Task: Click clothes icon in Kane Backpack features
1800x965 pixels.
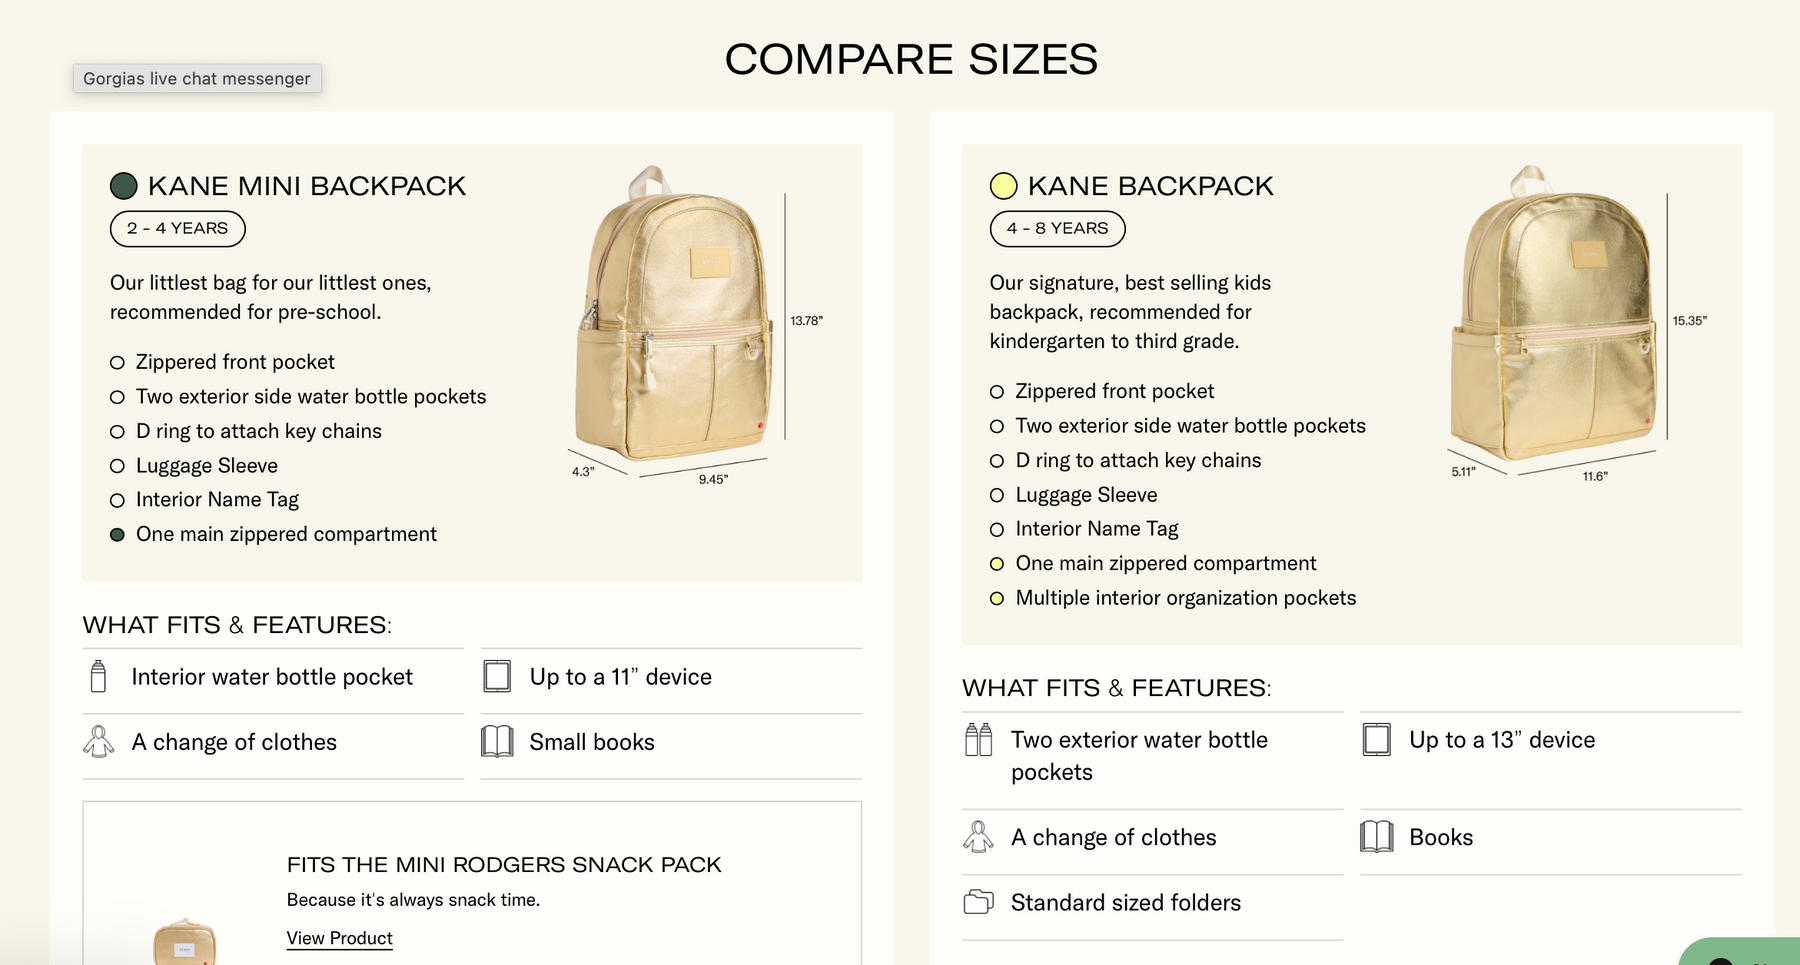Action: [978, 837]
